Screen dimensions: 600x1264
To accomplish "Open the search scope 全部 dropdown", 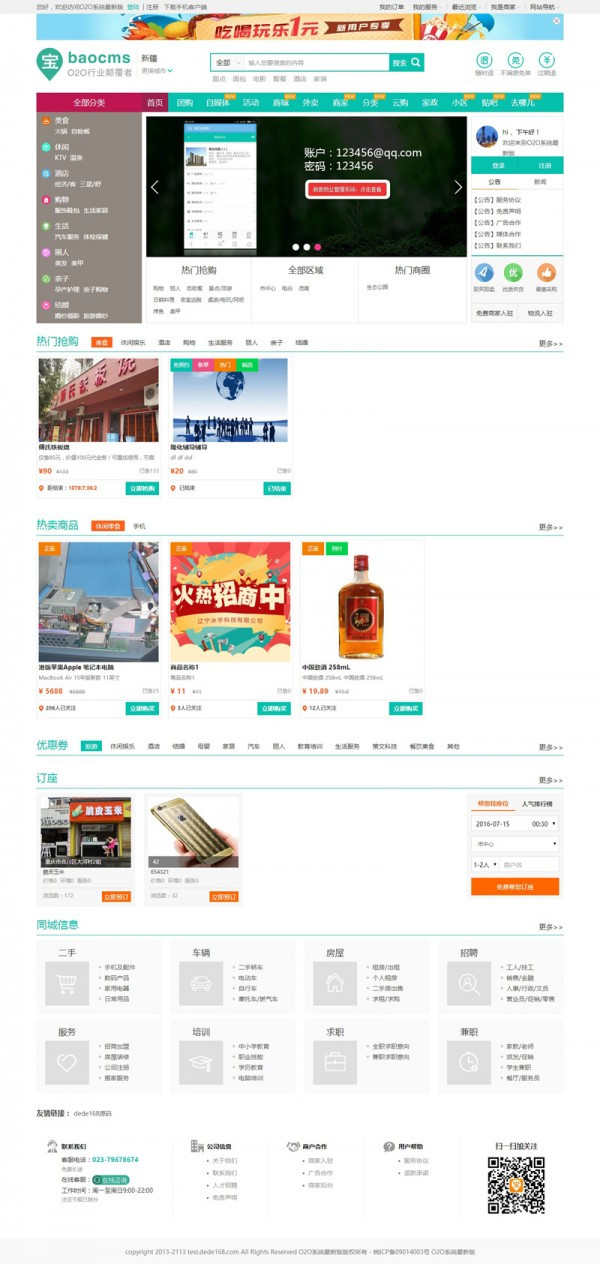I will [x=227, y=63].
